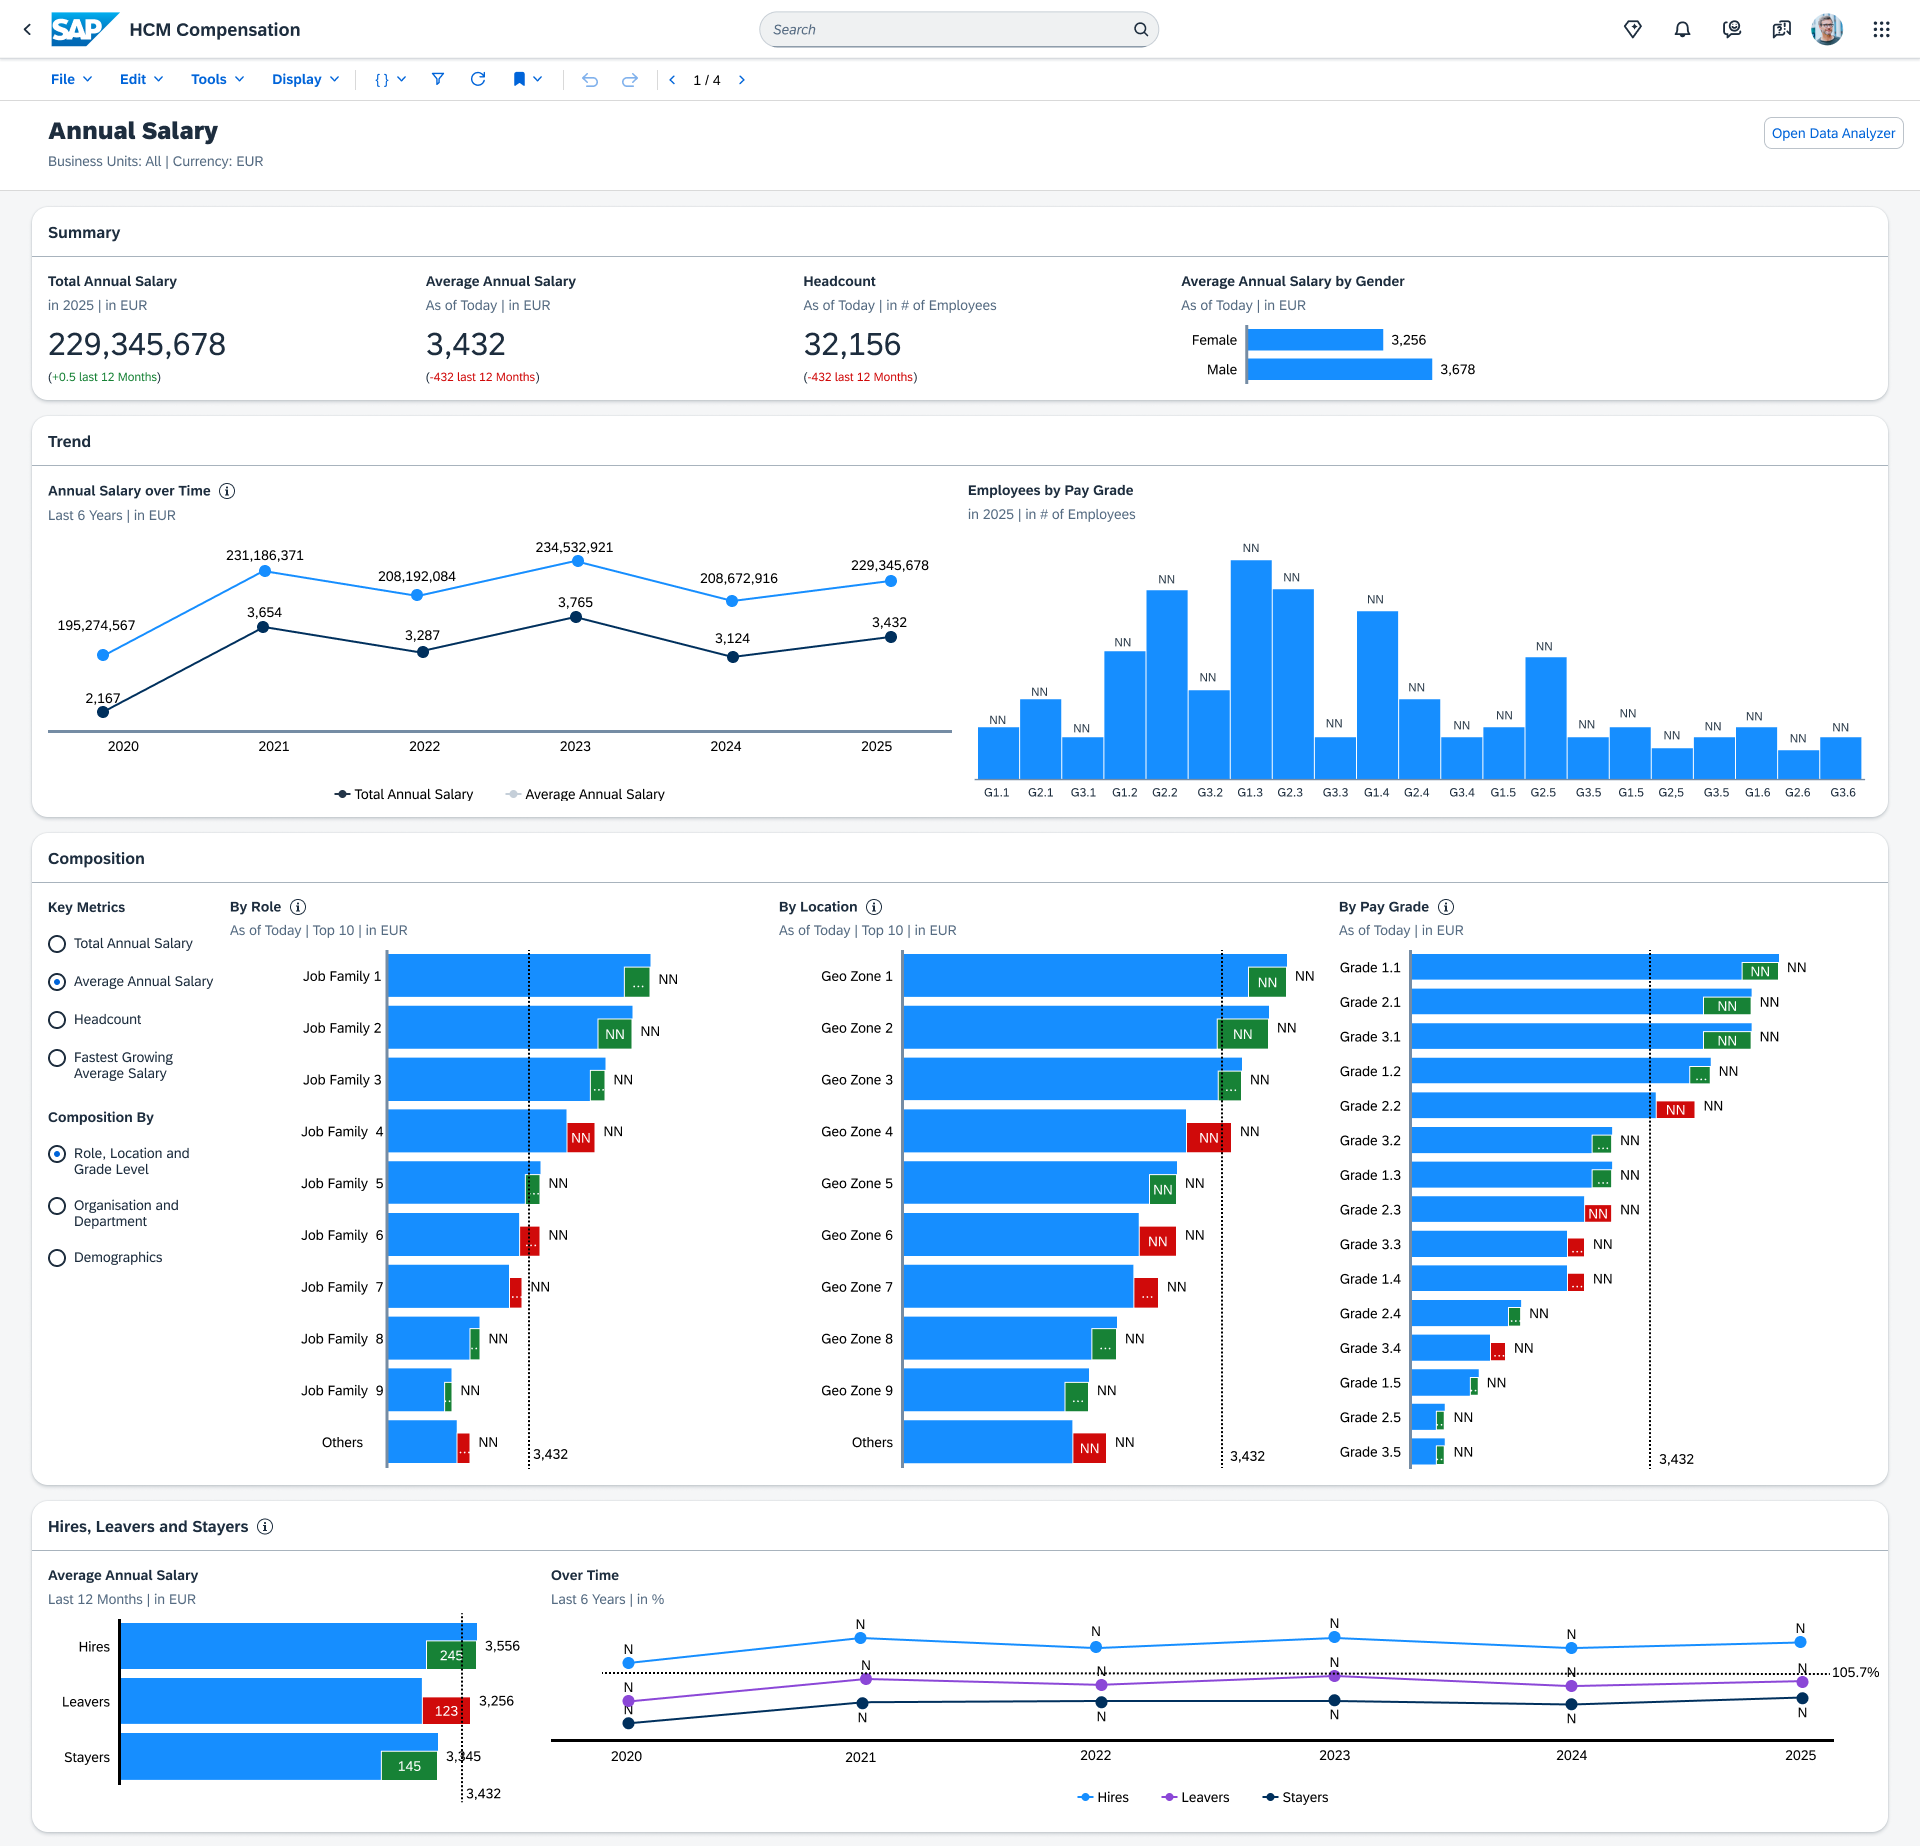Image resolution: width=1920 pixels, height=1846 pixels.
Task: Go to next page arrow
Action: 742,80
